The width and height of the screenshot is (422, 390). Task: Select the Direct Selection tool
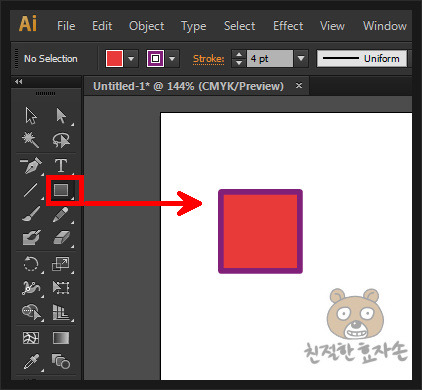[x=61, y=116]
